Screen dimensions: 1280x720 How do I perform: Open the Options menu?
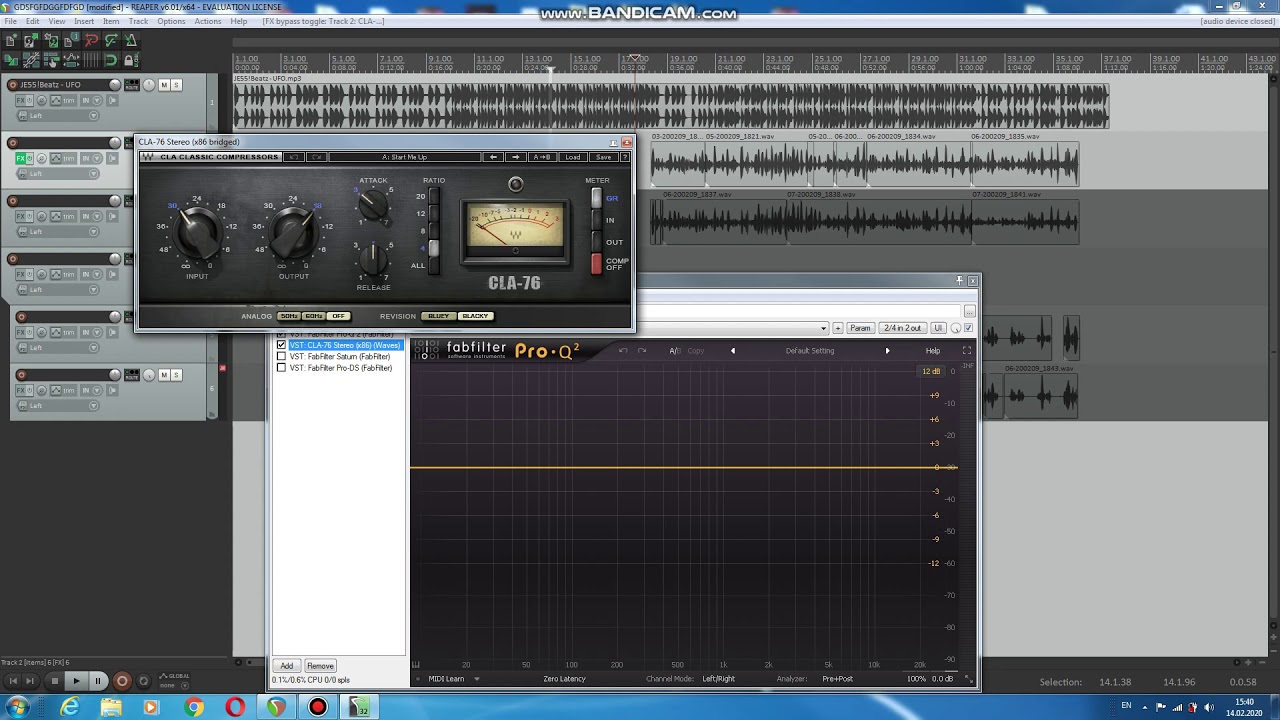pos(171,21)
